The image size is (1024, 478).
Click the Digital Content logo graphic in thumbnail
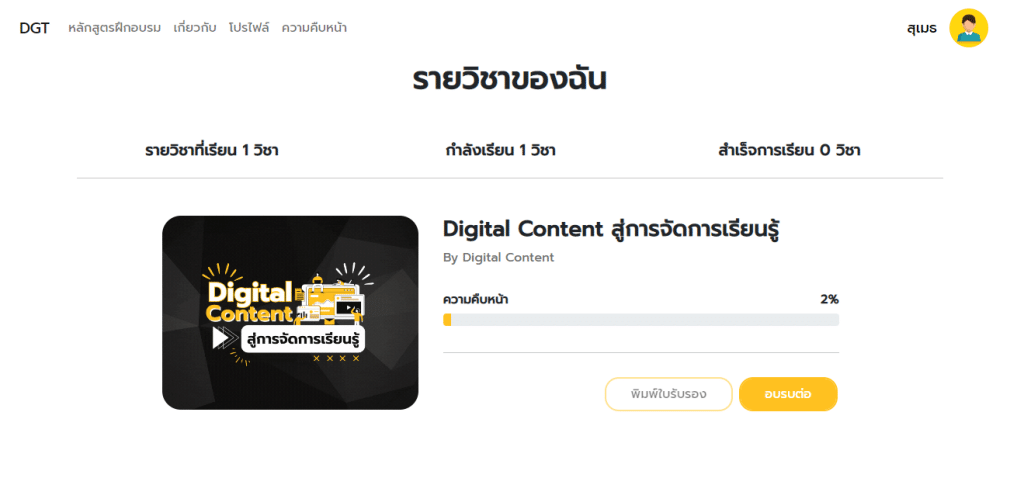tap(285, 313)
